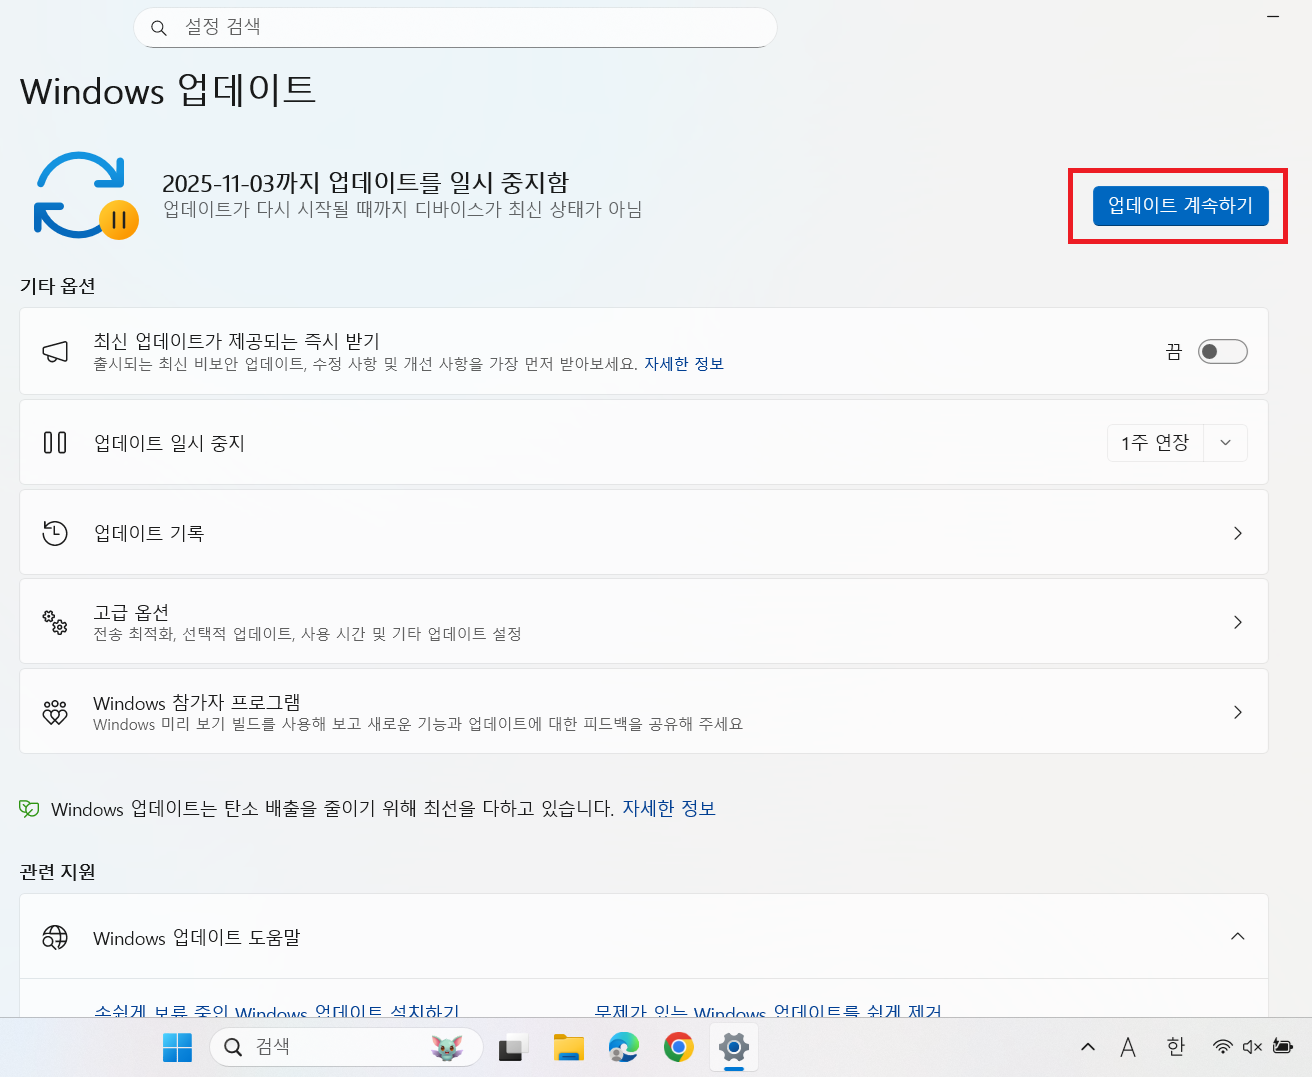Collapse the Windows 업데이트 도움말 section
1312x1077 pixels.
pyautogui.click(x=1237, y=936)
